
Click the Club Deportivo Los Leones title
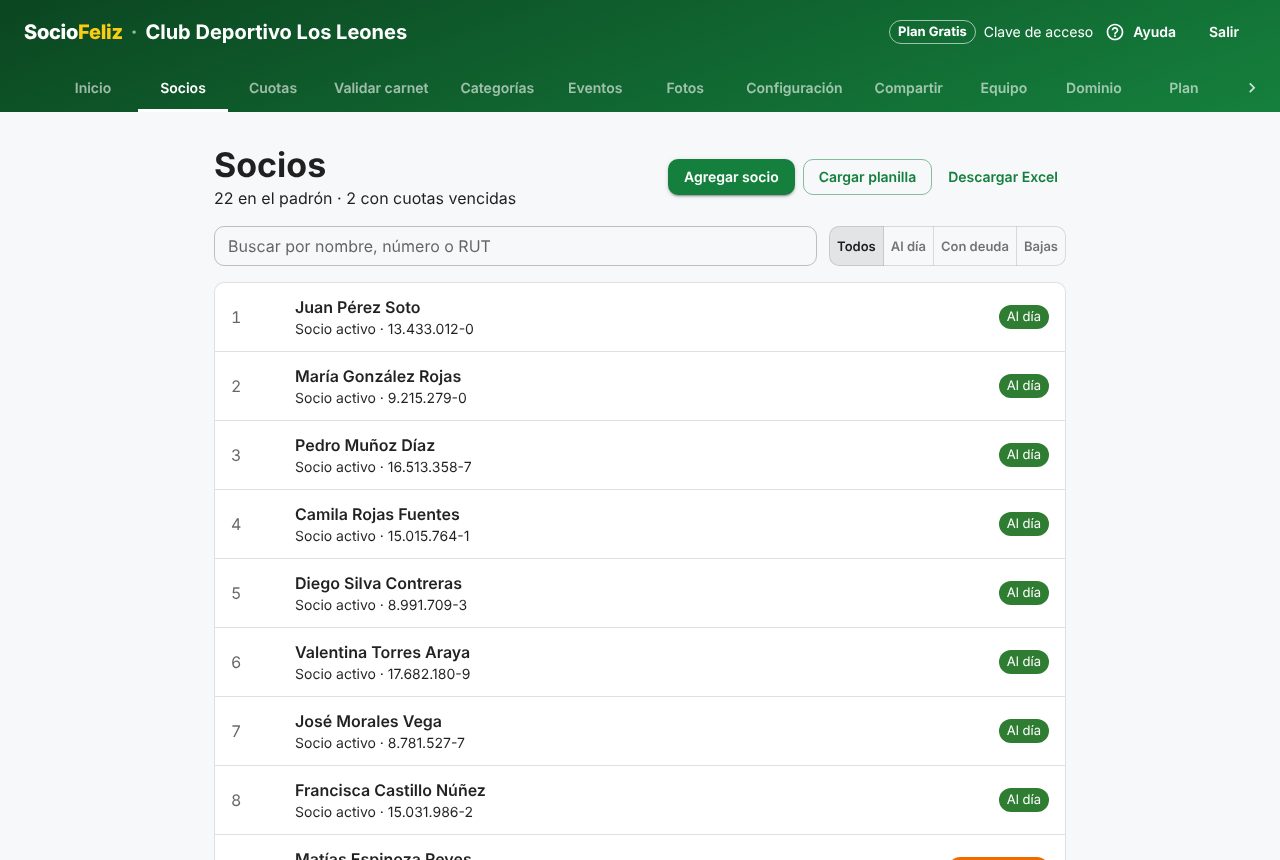(x=276, y=32)
